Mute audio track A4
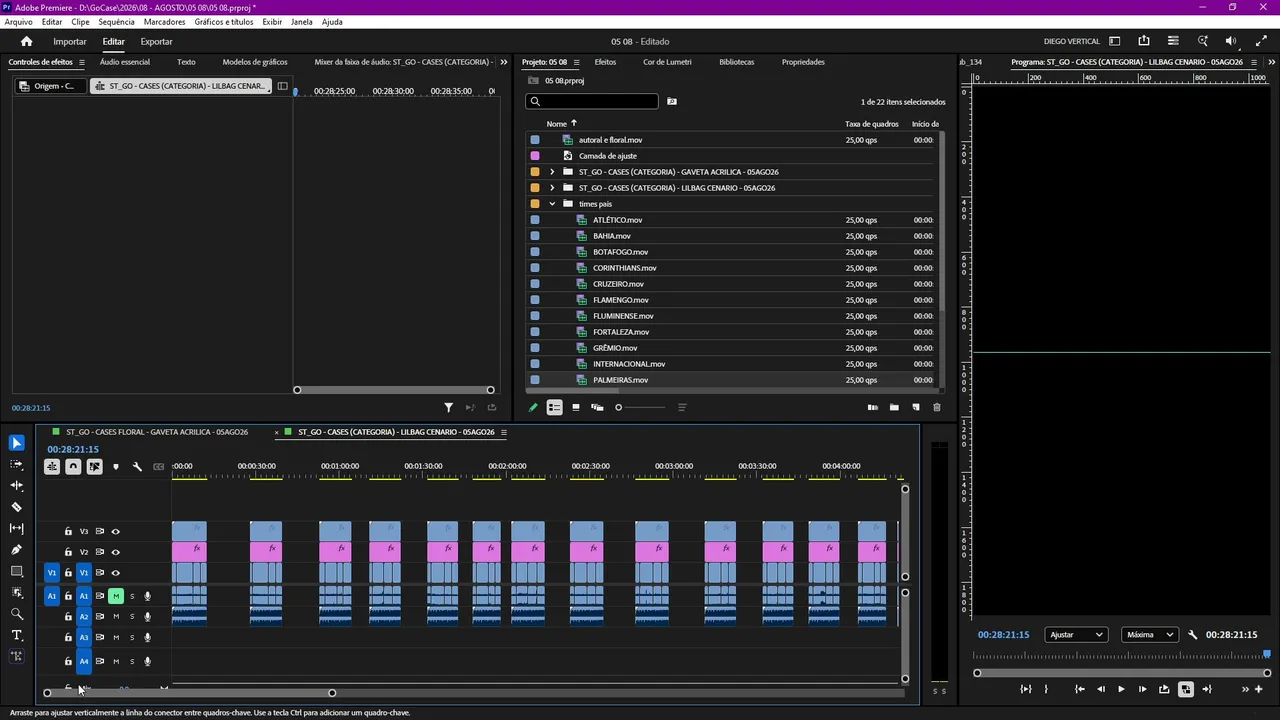The image size is (1280, 720). coord(116,661)
